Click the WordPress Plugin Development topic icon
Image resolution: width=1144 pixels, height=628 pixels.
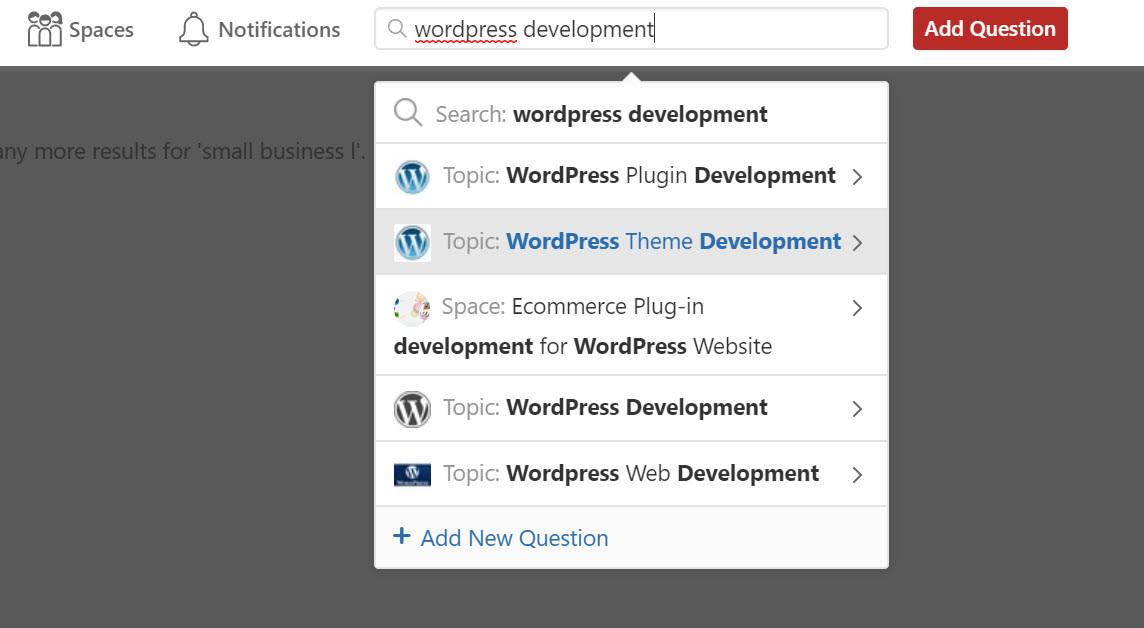(x=412, y=176)
